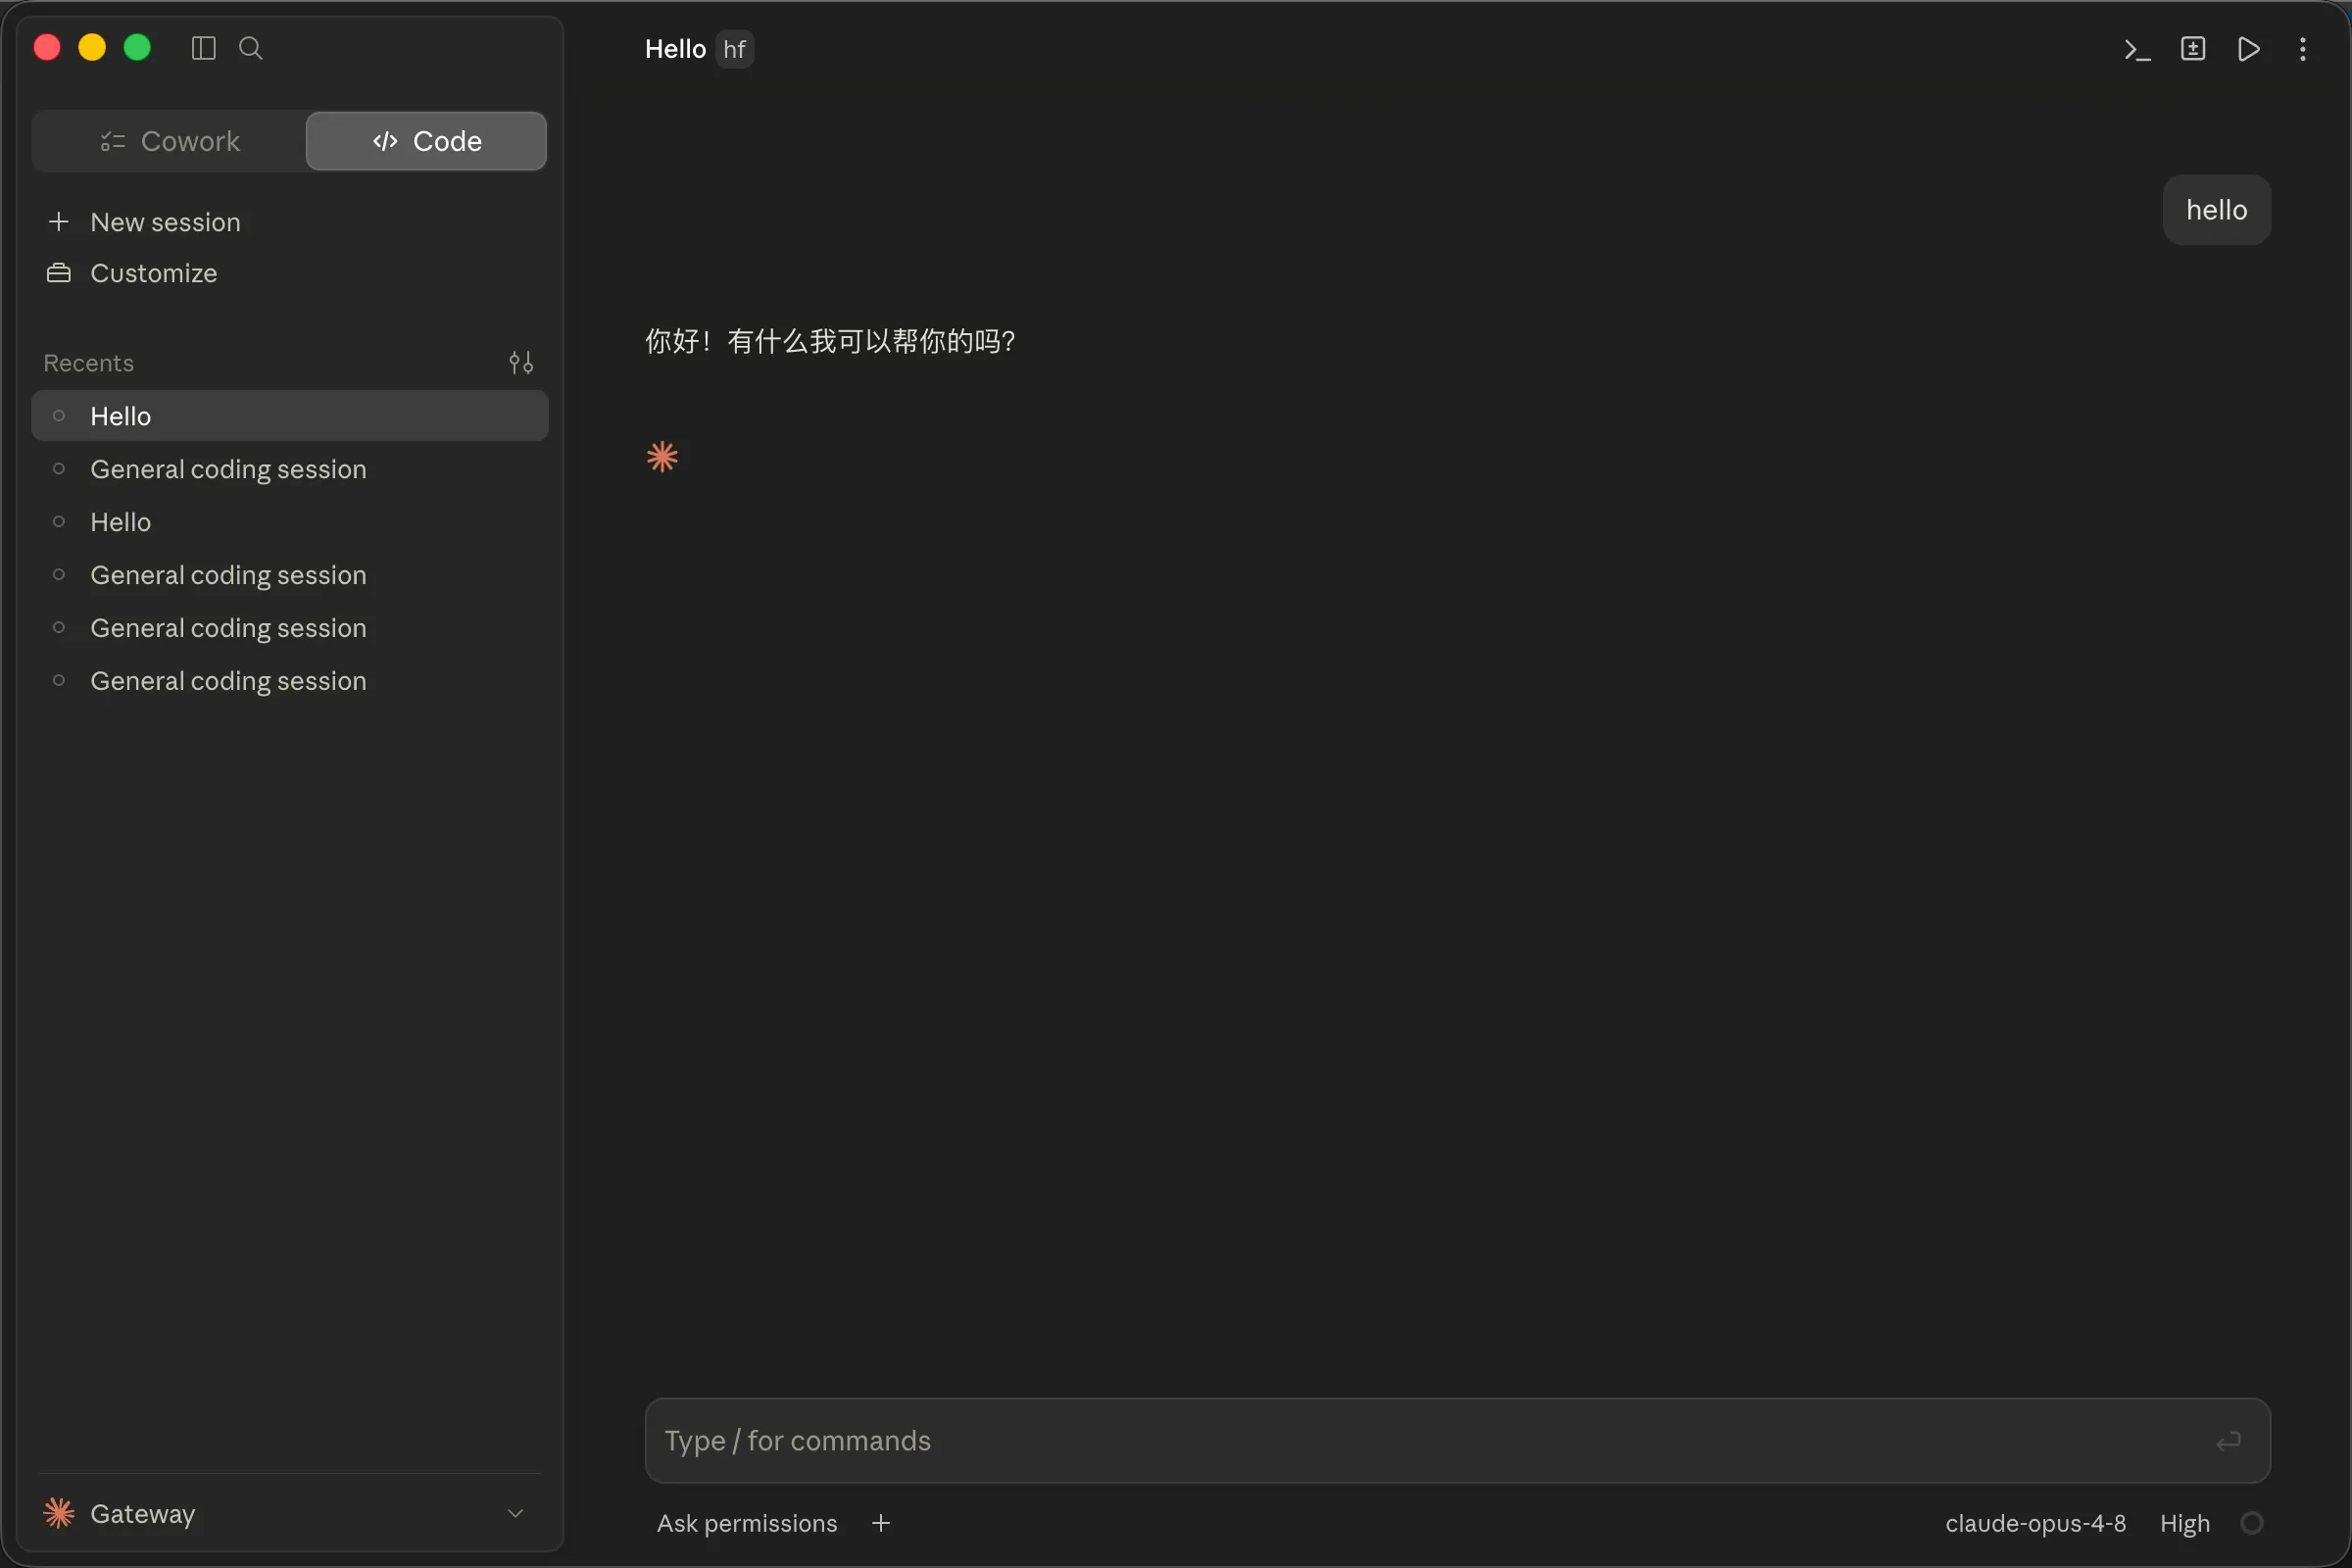Click the circle status indicator near High
The height and width of the screenshot is (1568, 2352).
point(2252,1523)
